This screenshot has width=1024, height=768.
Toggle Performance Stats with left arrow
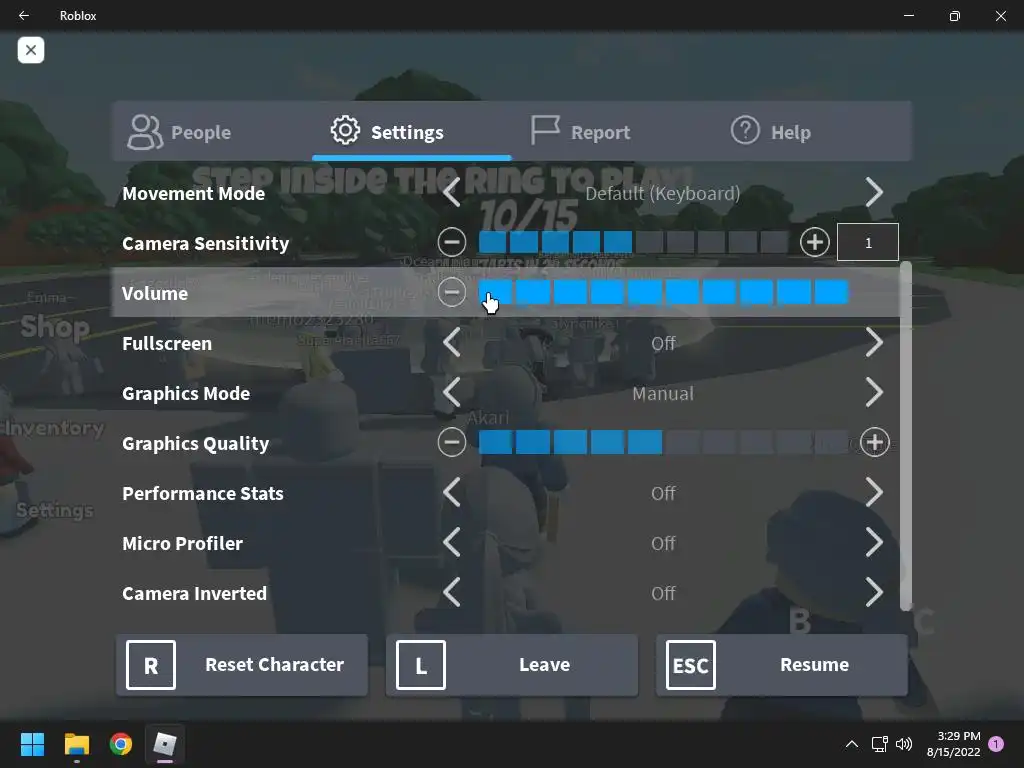(452, 492)
